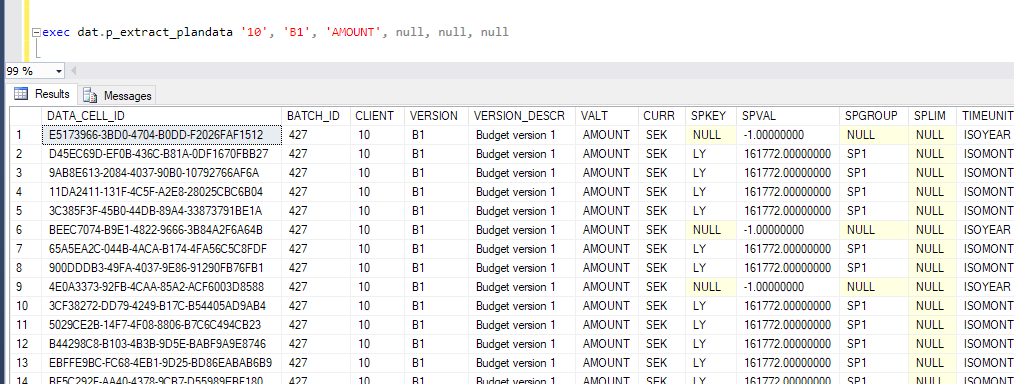Click dat.p_extract_plandata in the query editor
This screenshot has height=384, width=1014.
tap(155, 32)
